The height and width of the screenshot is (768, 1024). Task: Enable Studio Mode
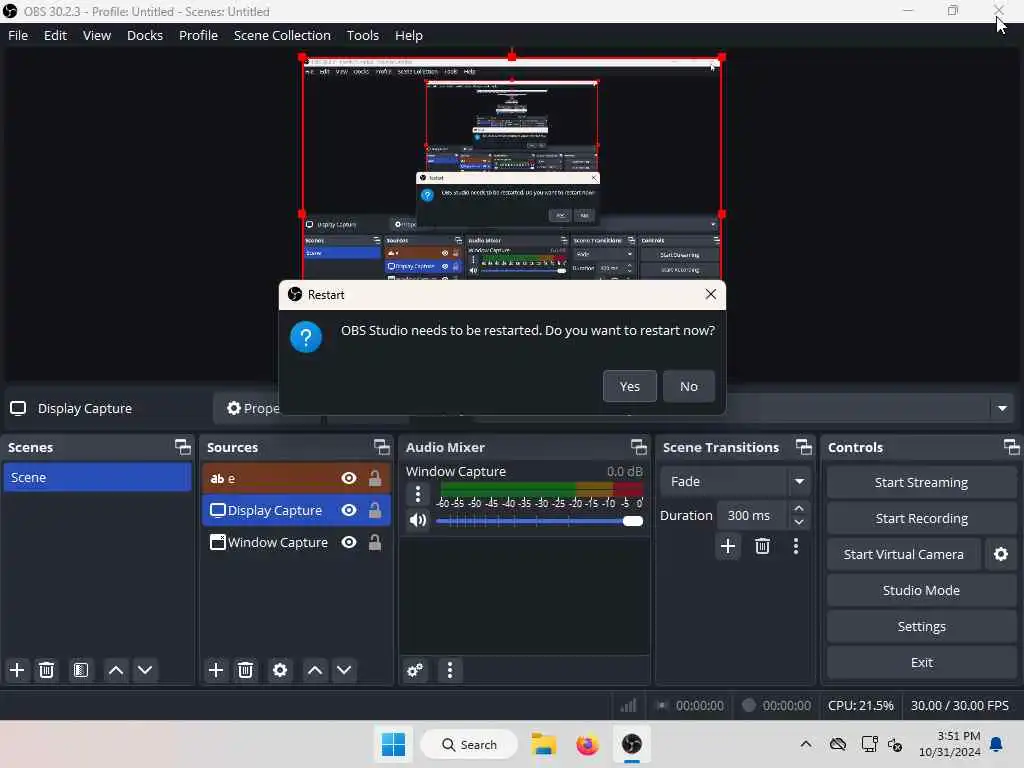click(x=921, y=590)
